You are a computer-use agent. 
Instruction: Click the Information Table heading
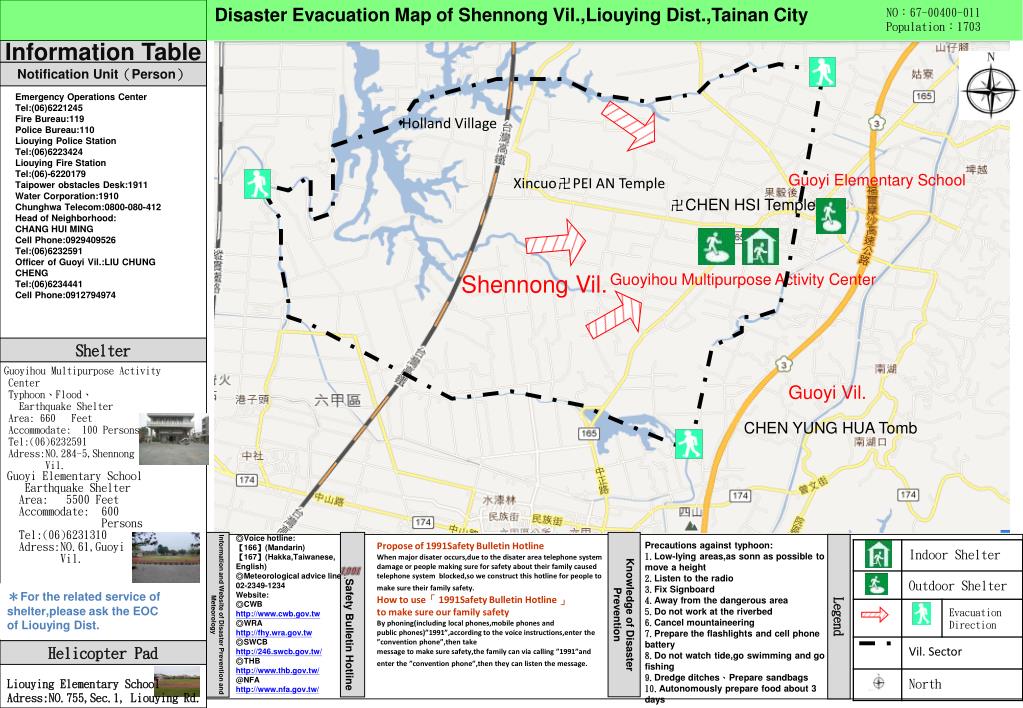click(103, 52)
